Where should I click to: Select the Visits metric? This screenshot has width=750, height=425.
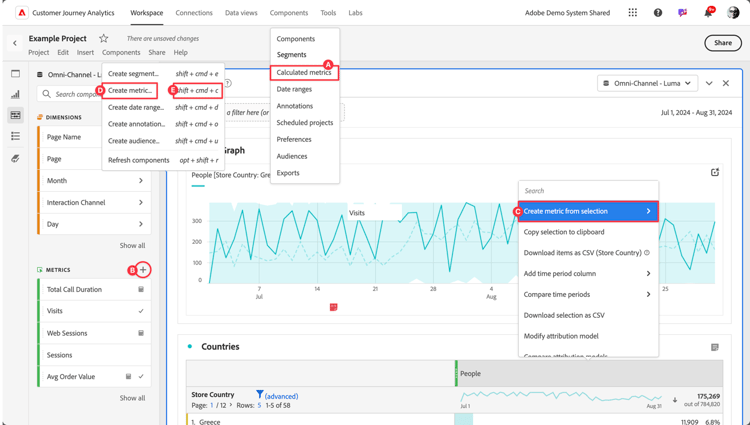(94, 311)
